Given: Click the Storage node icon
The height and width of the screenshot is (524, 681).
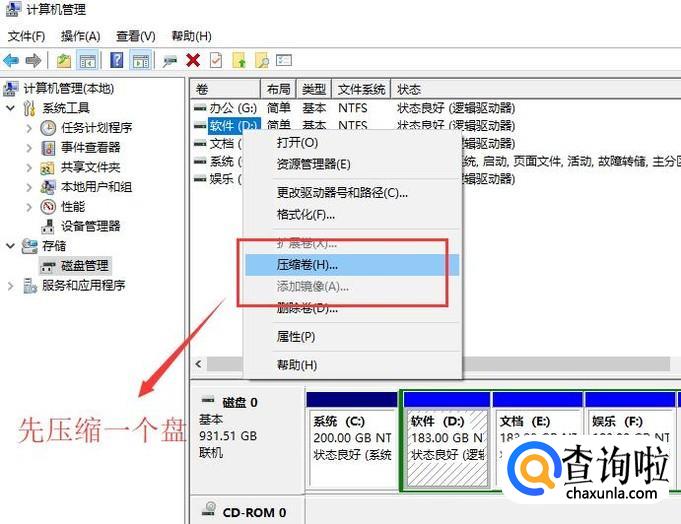Looking at the screenshot, I should tap(30, 246).
